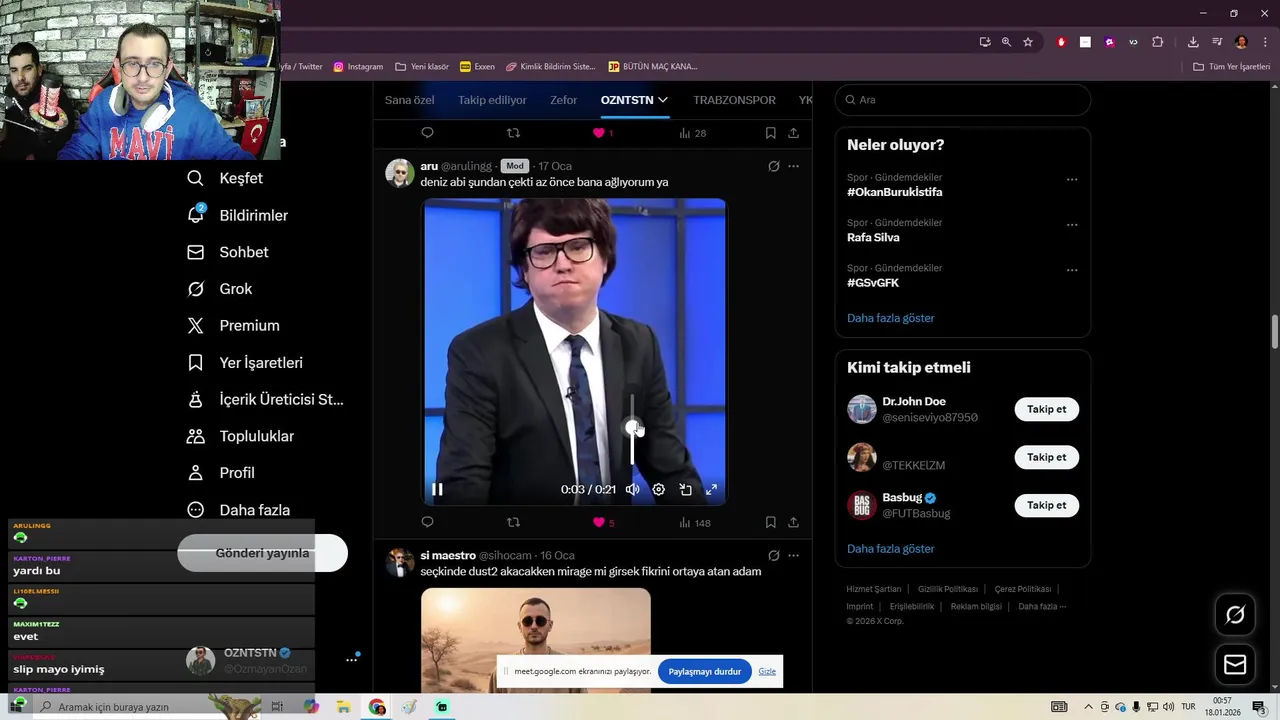
Task: Click Gizle link on sharing bar
Action: click(x=767, y=671)
